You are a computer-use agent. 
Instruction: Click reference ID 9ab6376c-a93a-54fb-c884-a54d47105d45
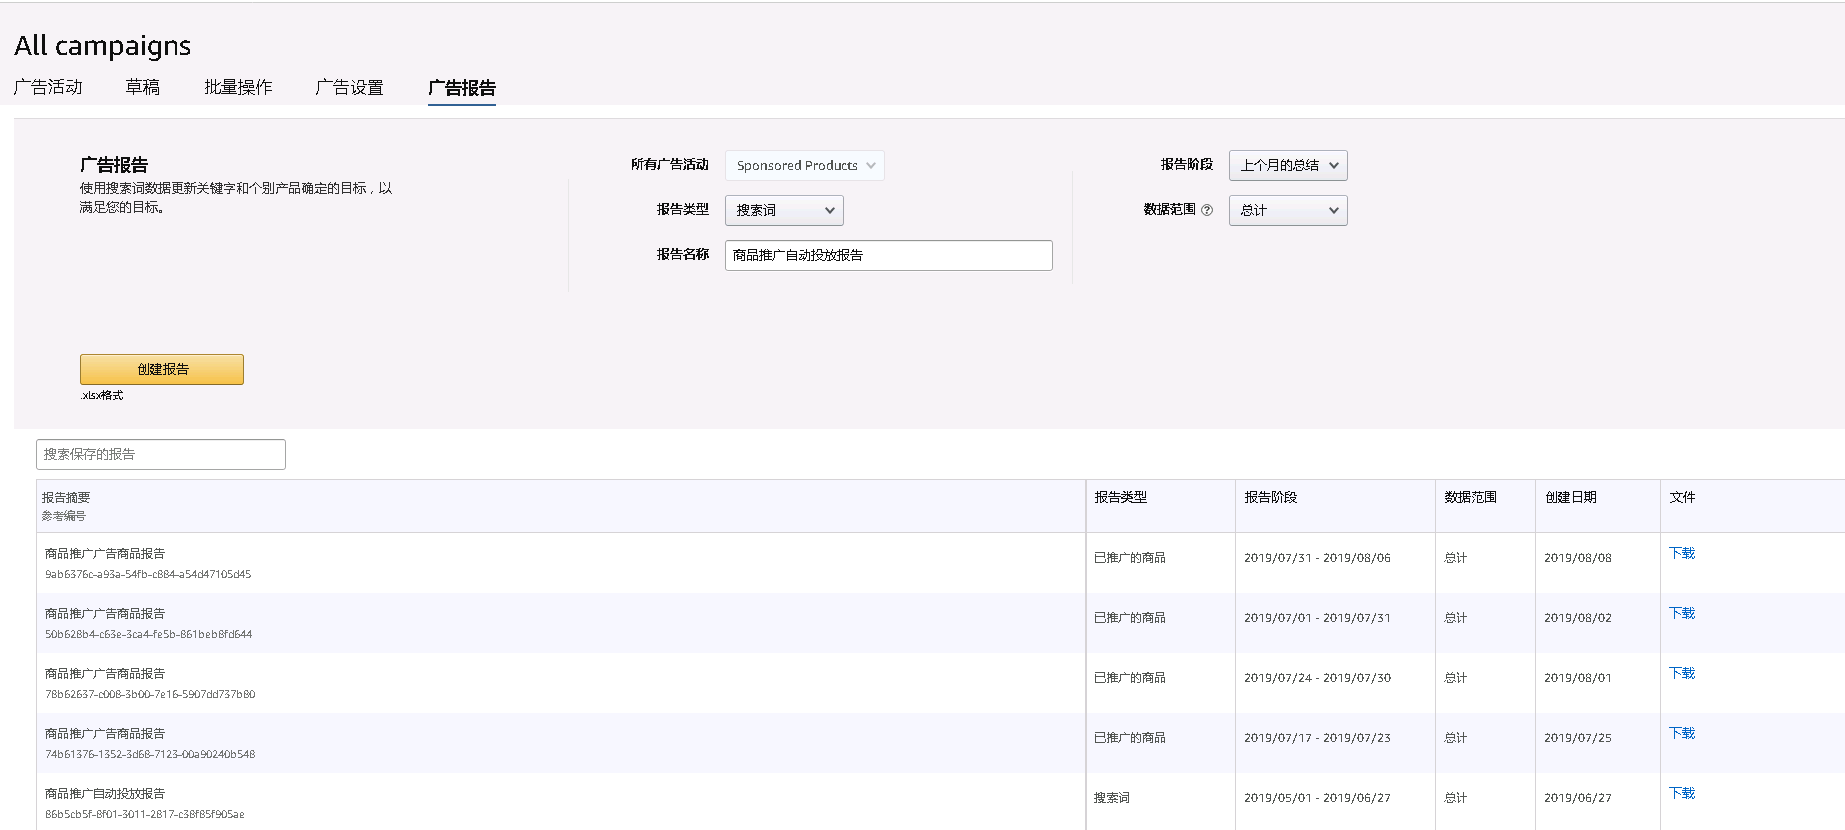point(148,574)
